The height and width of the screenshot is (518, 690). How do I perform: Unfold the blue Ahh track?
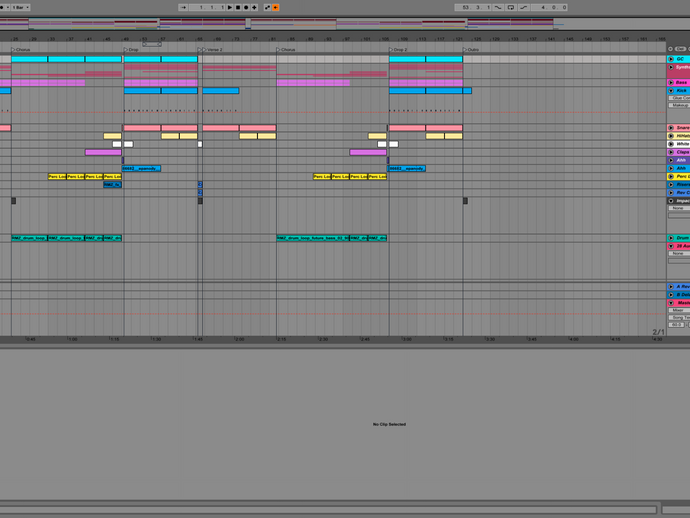pyautogui.click(x=671, y=169)
